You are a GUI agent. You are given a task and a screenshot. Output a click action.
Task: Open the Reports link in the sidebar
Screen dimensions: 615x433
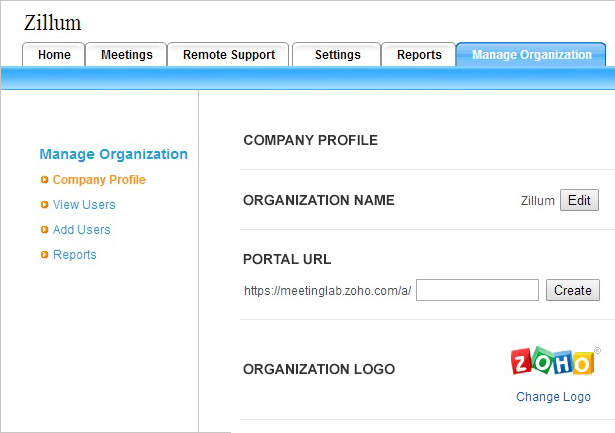pyautogui.click(x=75, y=255)
